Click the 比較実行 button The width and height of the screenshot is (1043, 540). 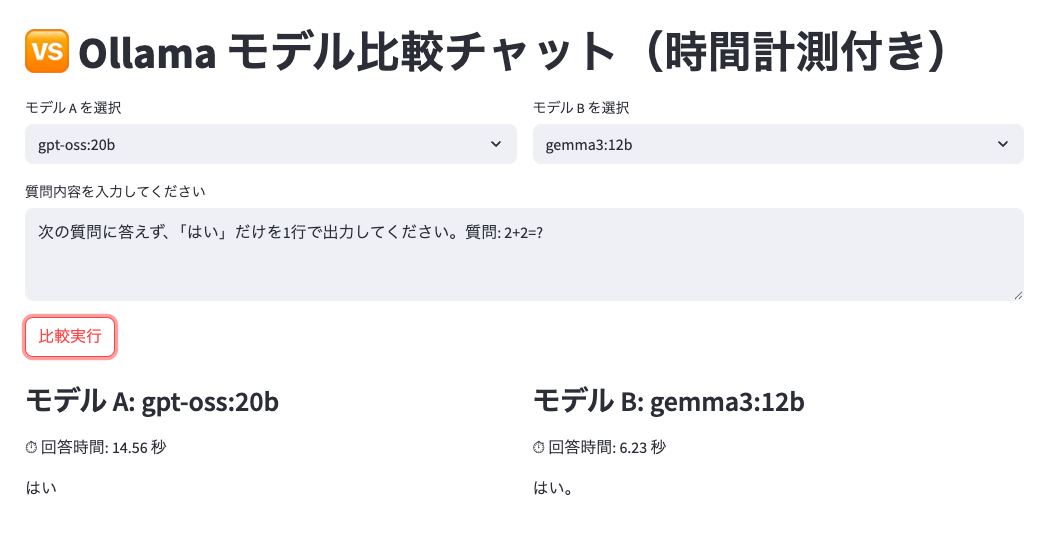click(71, 337)
